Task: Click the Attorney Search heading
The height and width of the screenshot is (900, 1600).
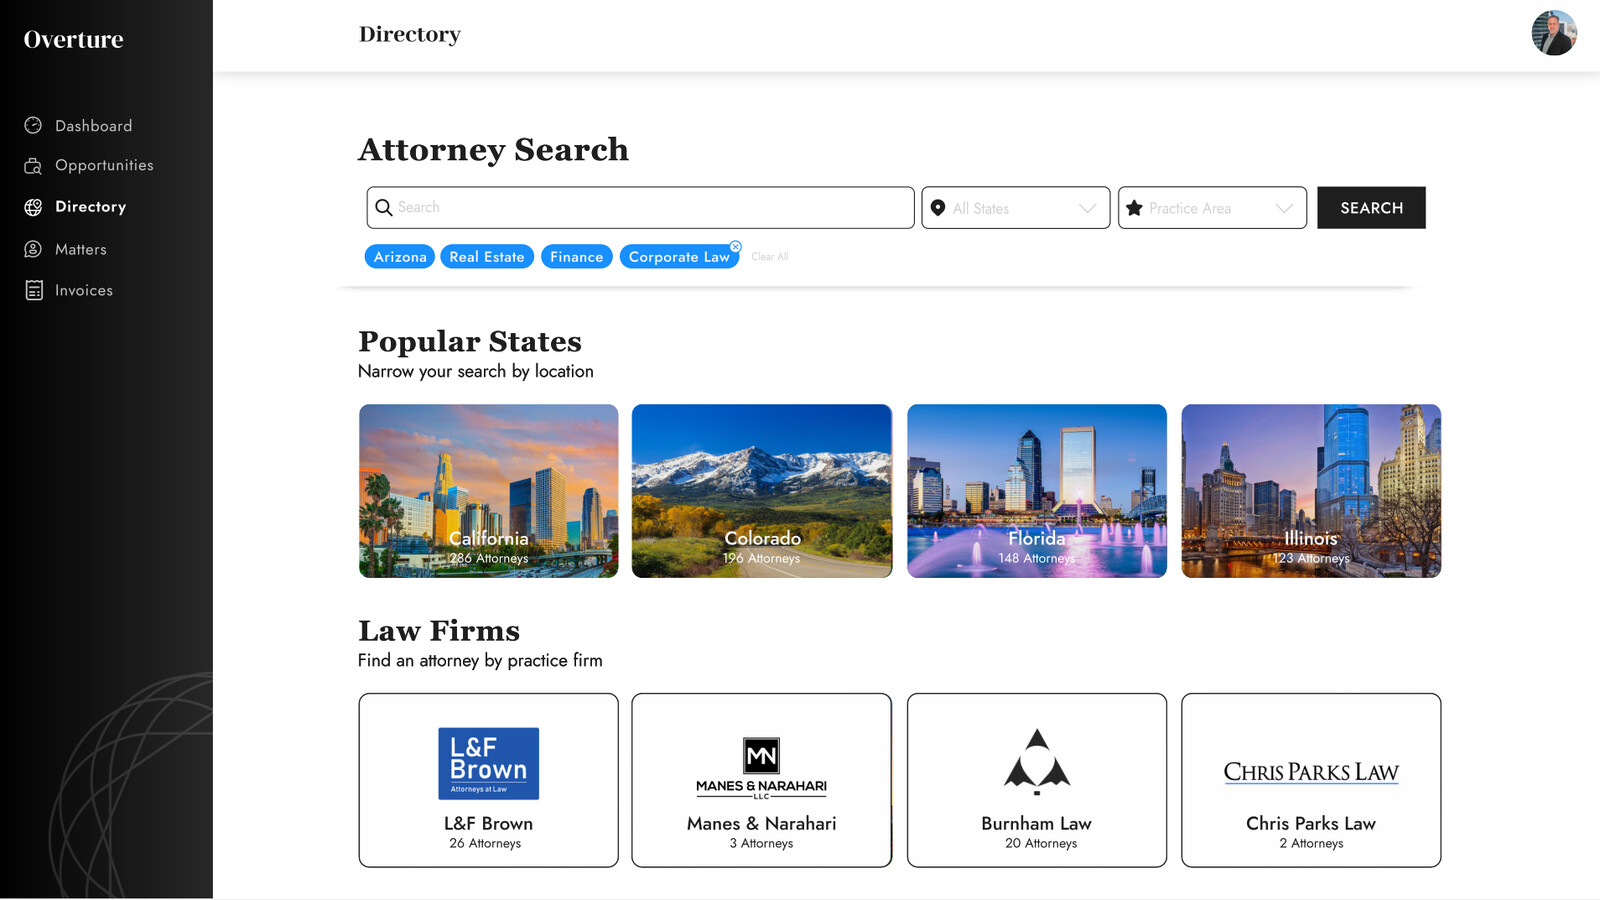Action: pyautogui.click(x=493, y=150)
